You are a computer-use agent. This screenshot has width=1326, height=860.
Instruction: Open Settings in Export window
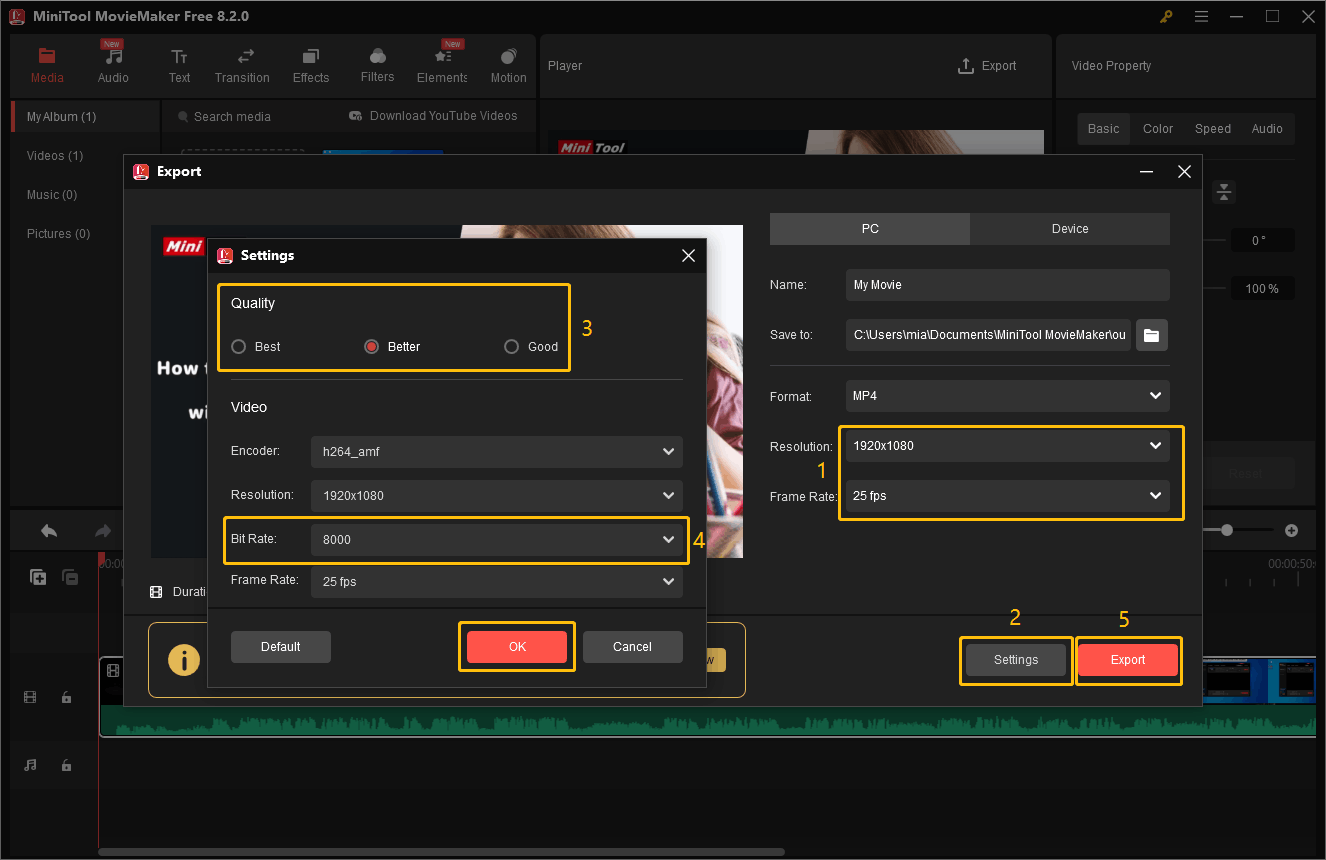click(1016, 660)
